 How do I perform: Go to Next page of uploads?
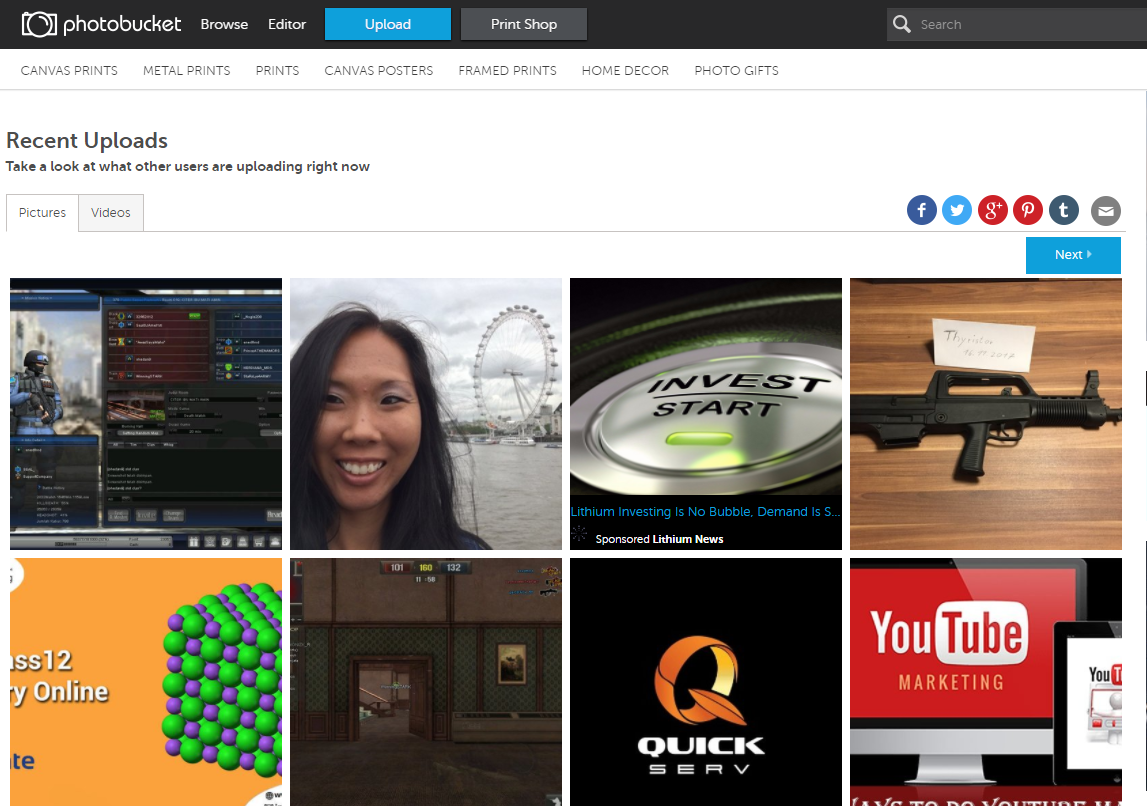pyautogui.click(x=1073, y=255)
